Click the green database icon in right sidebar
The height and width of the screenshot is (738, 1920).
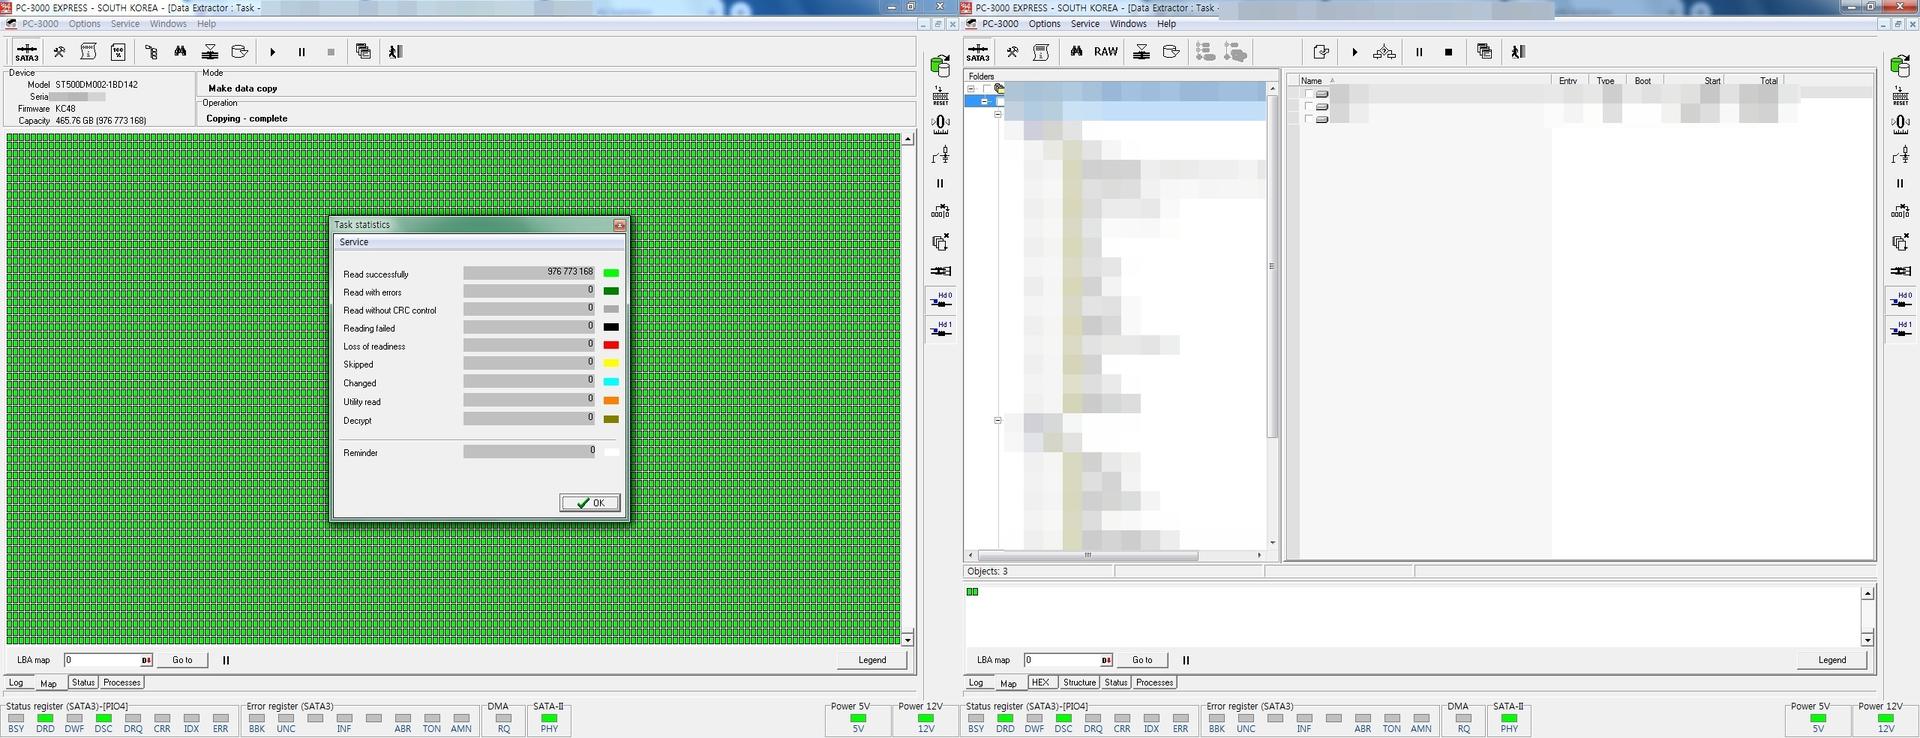[x=1900, y=66]
